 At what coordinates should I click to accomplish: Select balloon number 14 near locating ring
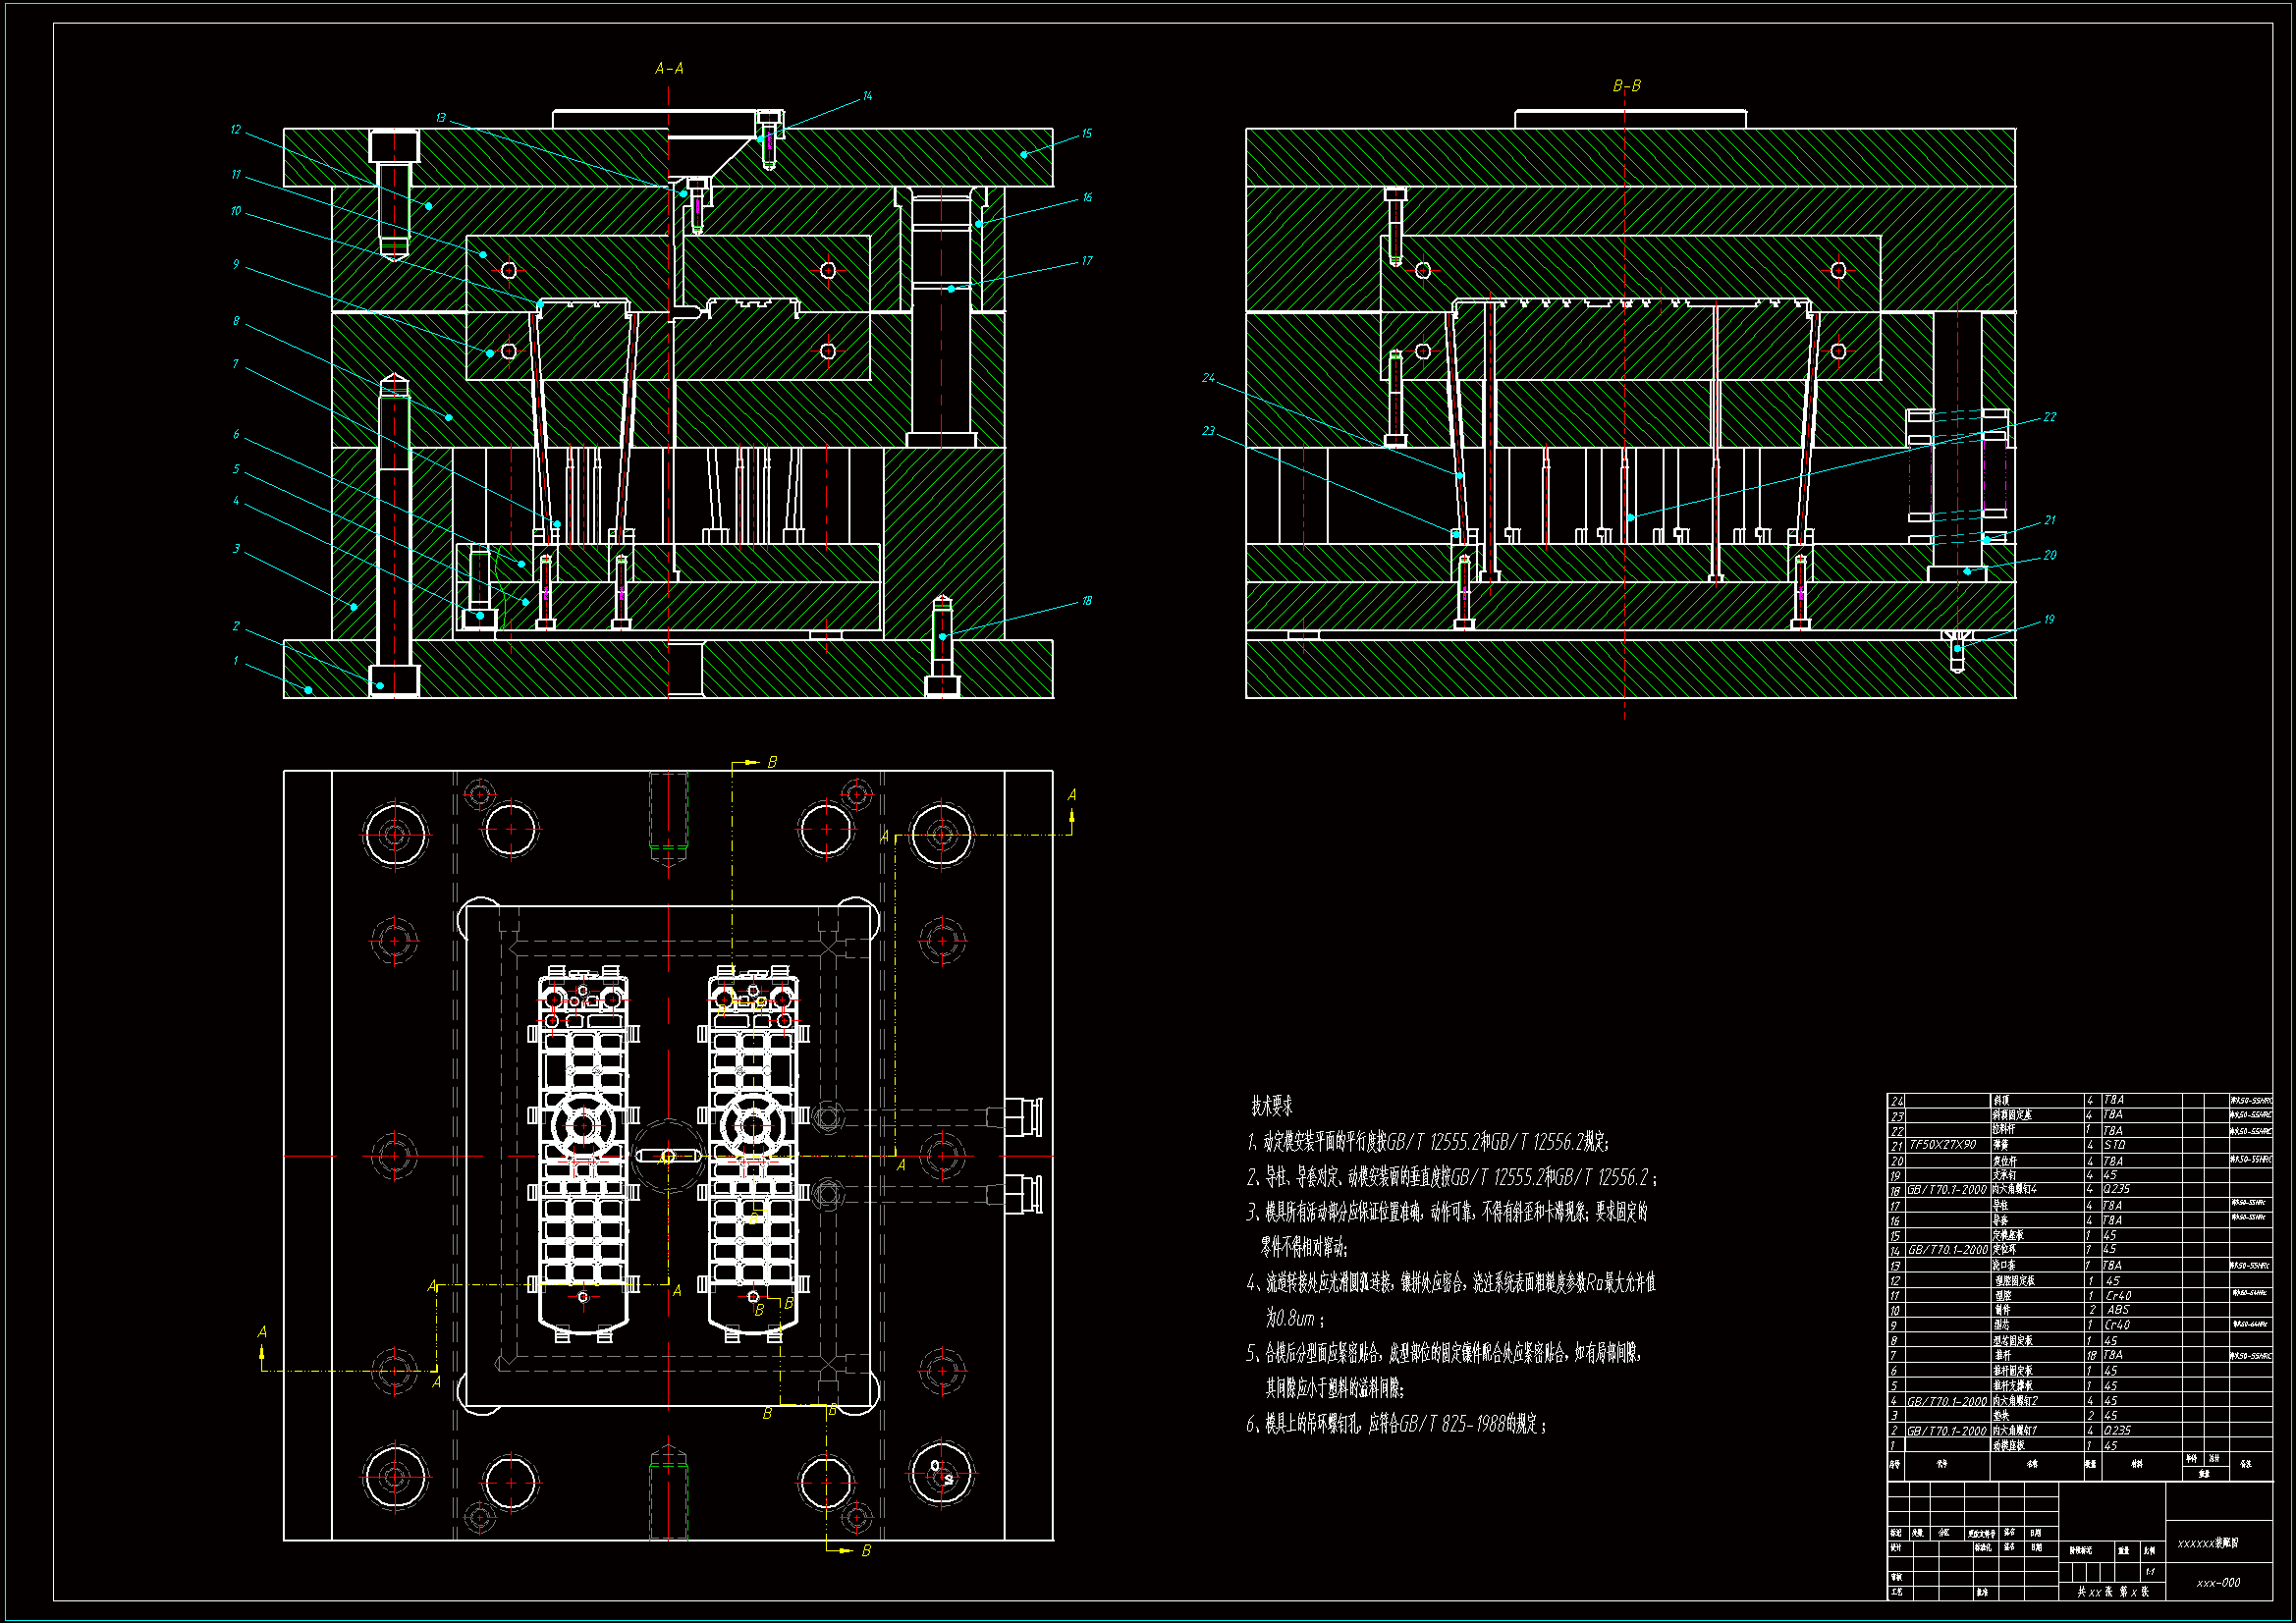click(867, 96)
